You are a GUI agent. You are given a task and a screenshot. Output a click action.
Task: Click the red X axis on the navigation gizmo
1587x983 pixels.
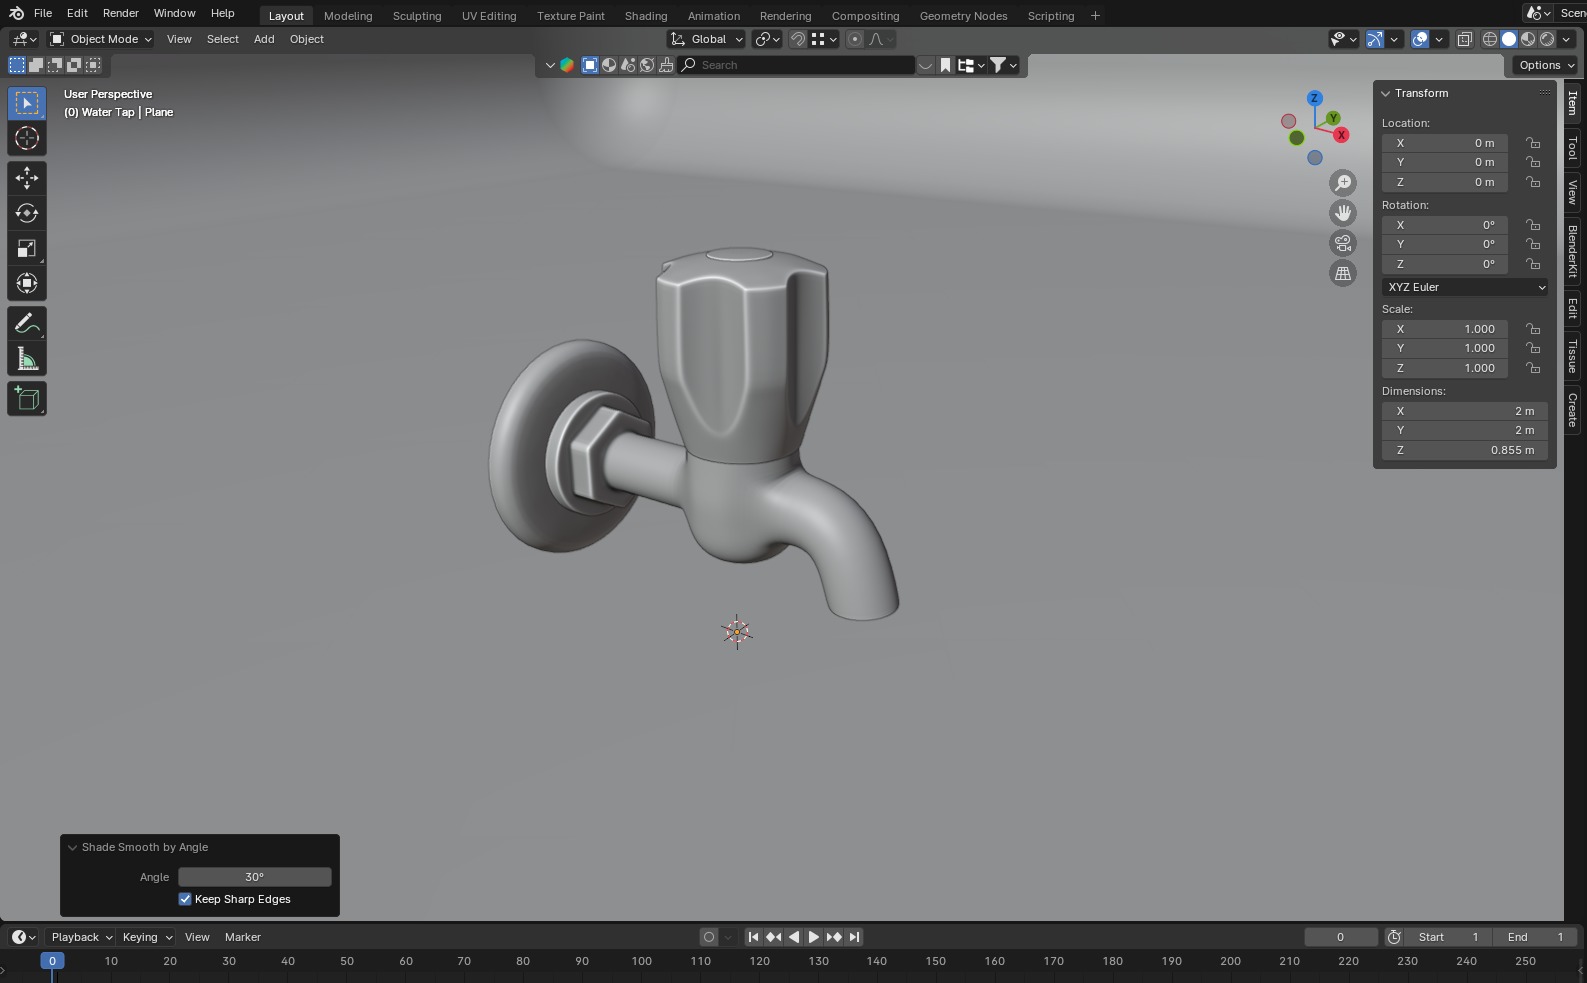[x=1341, y=135]
